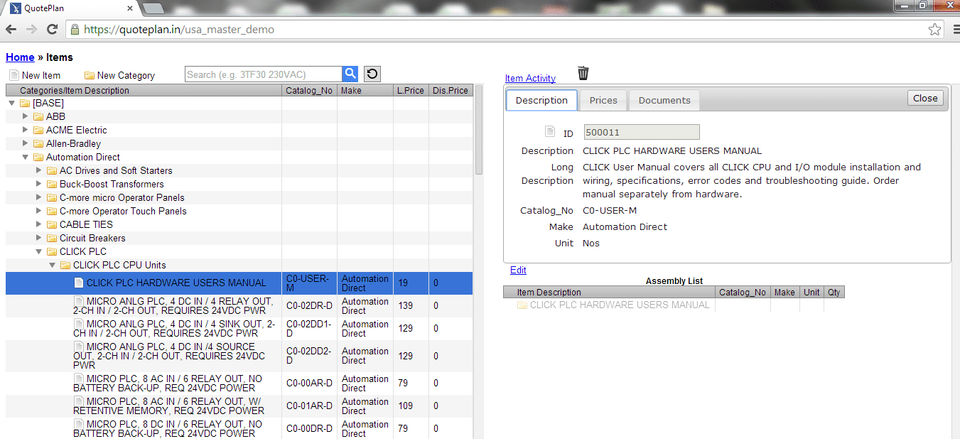Click catalog number C0-00DR-D
Image resolution: width=960 pixels, height=443 pixels.
309,428
